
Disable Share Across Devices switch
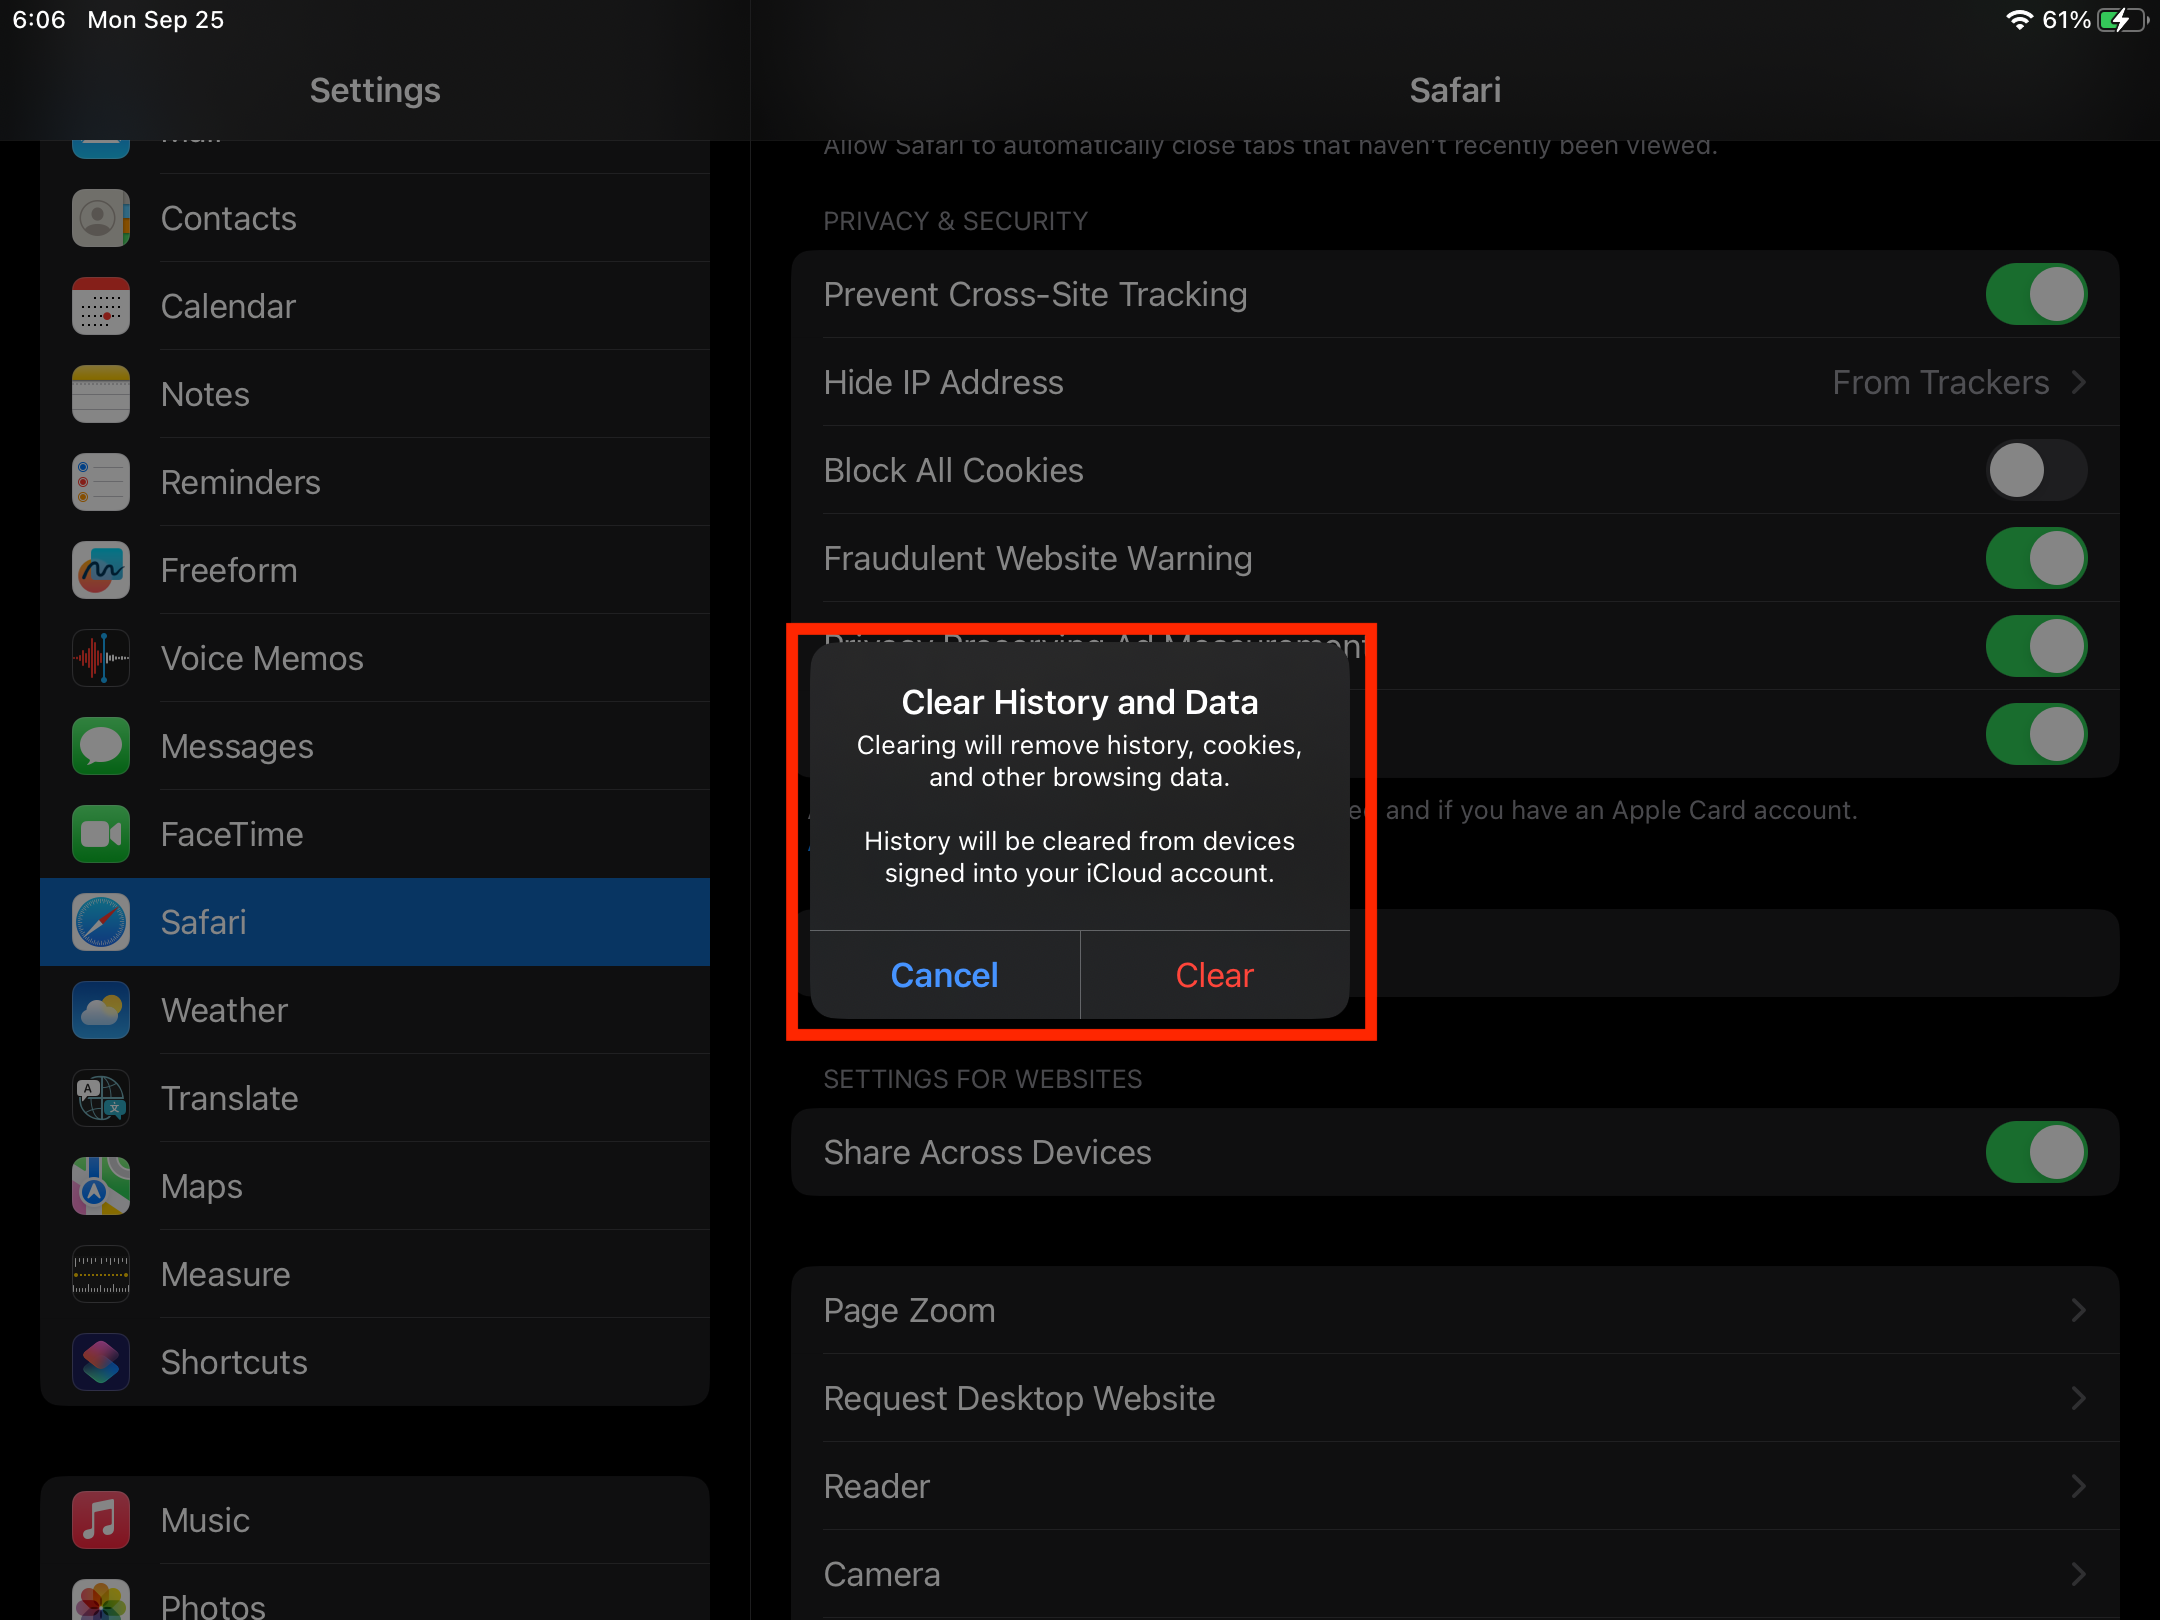point(2036,1152)
